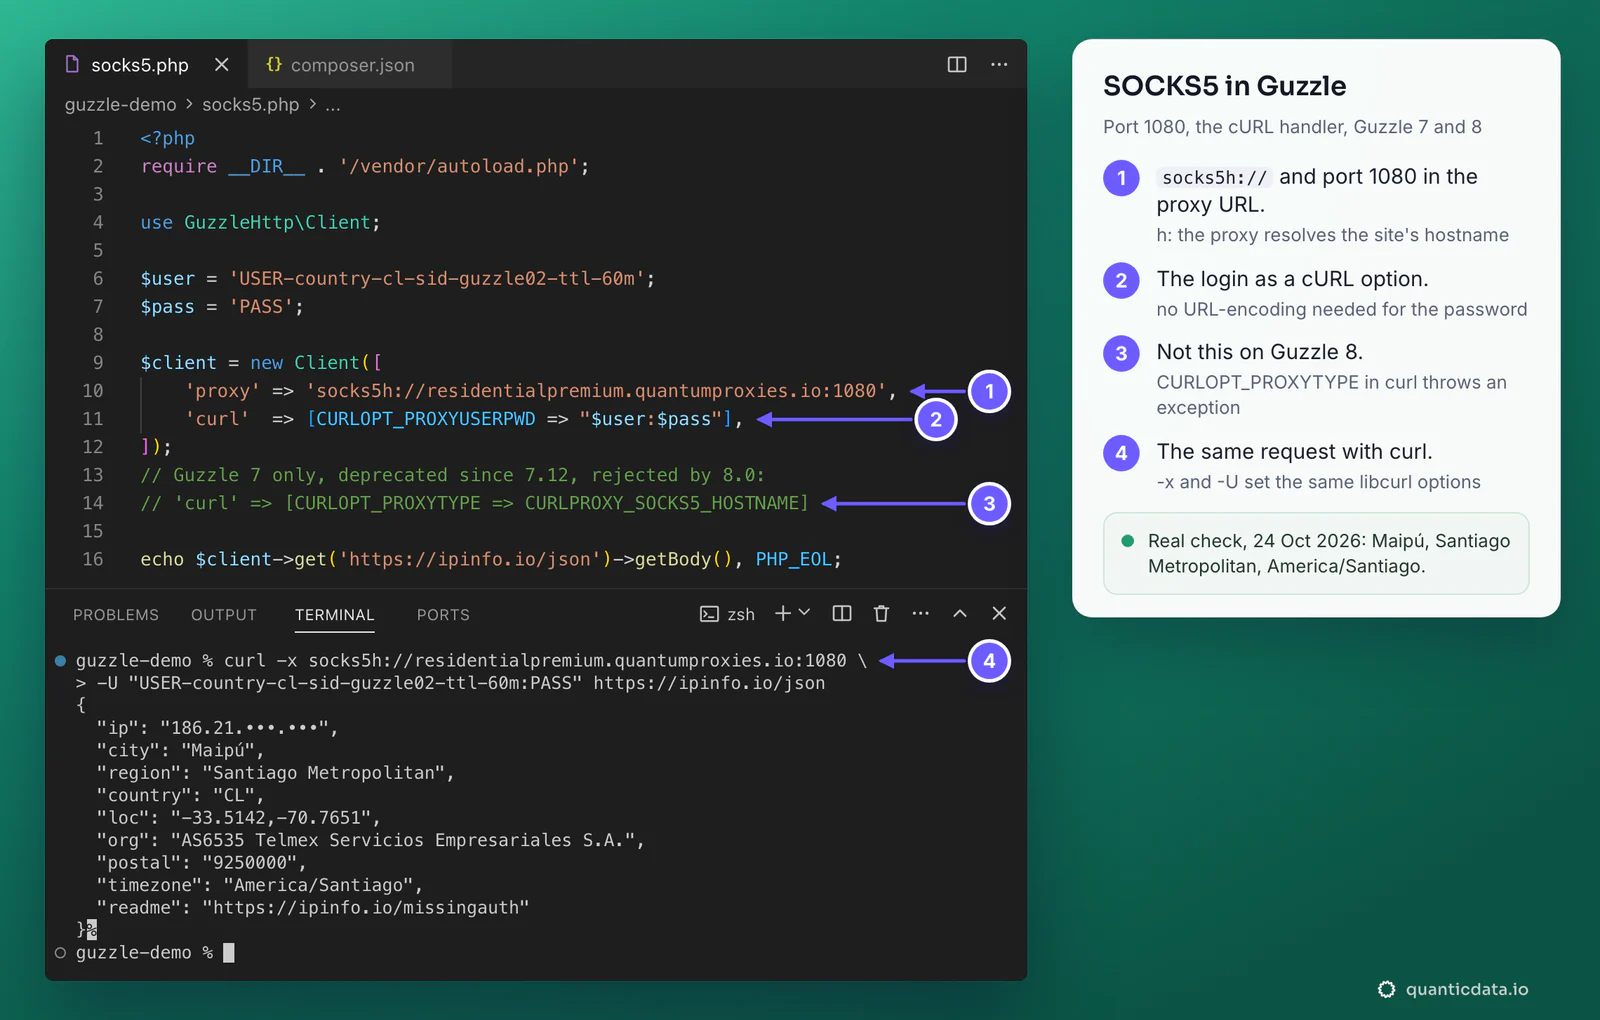
Task: Split the terminal pane
Action: point(842,613)
